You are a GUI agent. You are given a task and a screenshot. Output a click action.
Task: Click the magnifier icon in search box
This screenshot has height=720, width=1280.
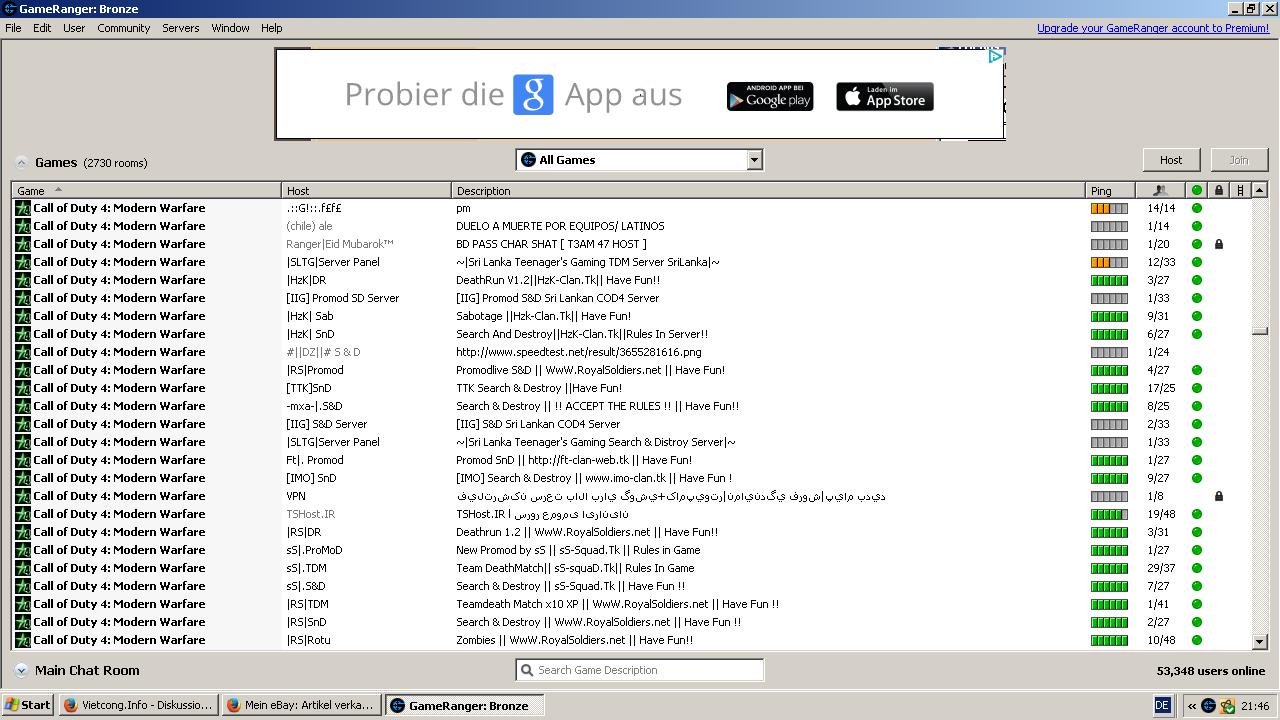(526, 670)
